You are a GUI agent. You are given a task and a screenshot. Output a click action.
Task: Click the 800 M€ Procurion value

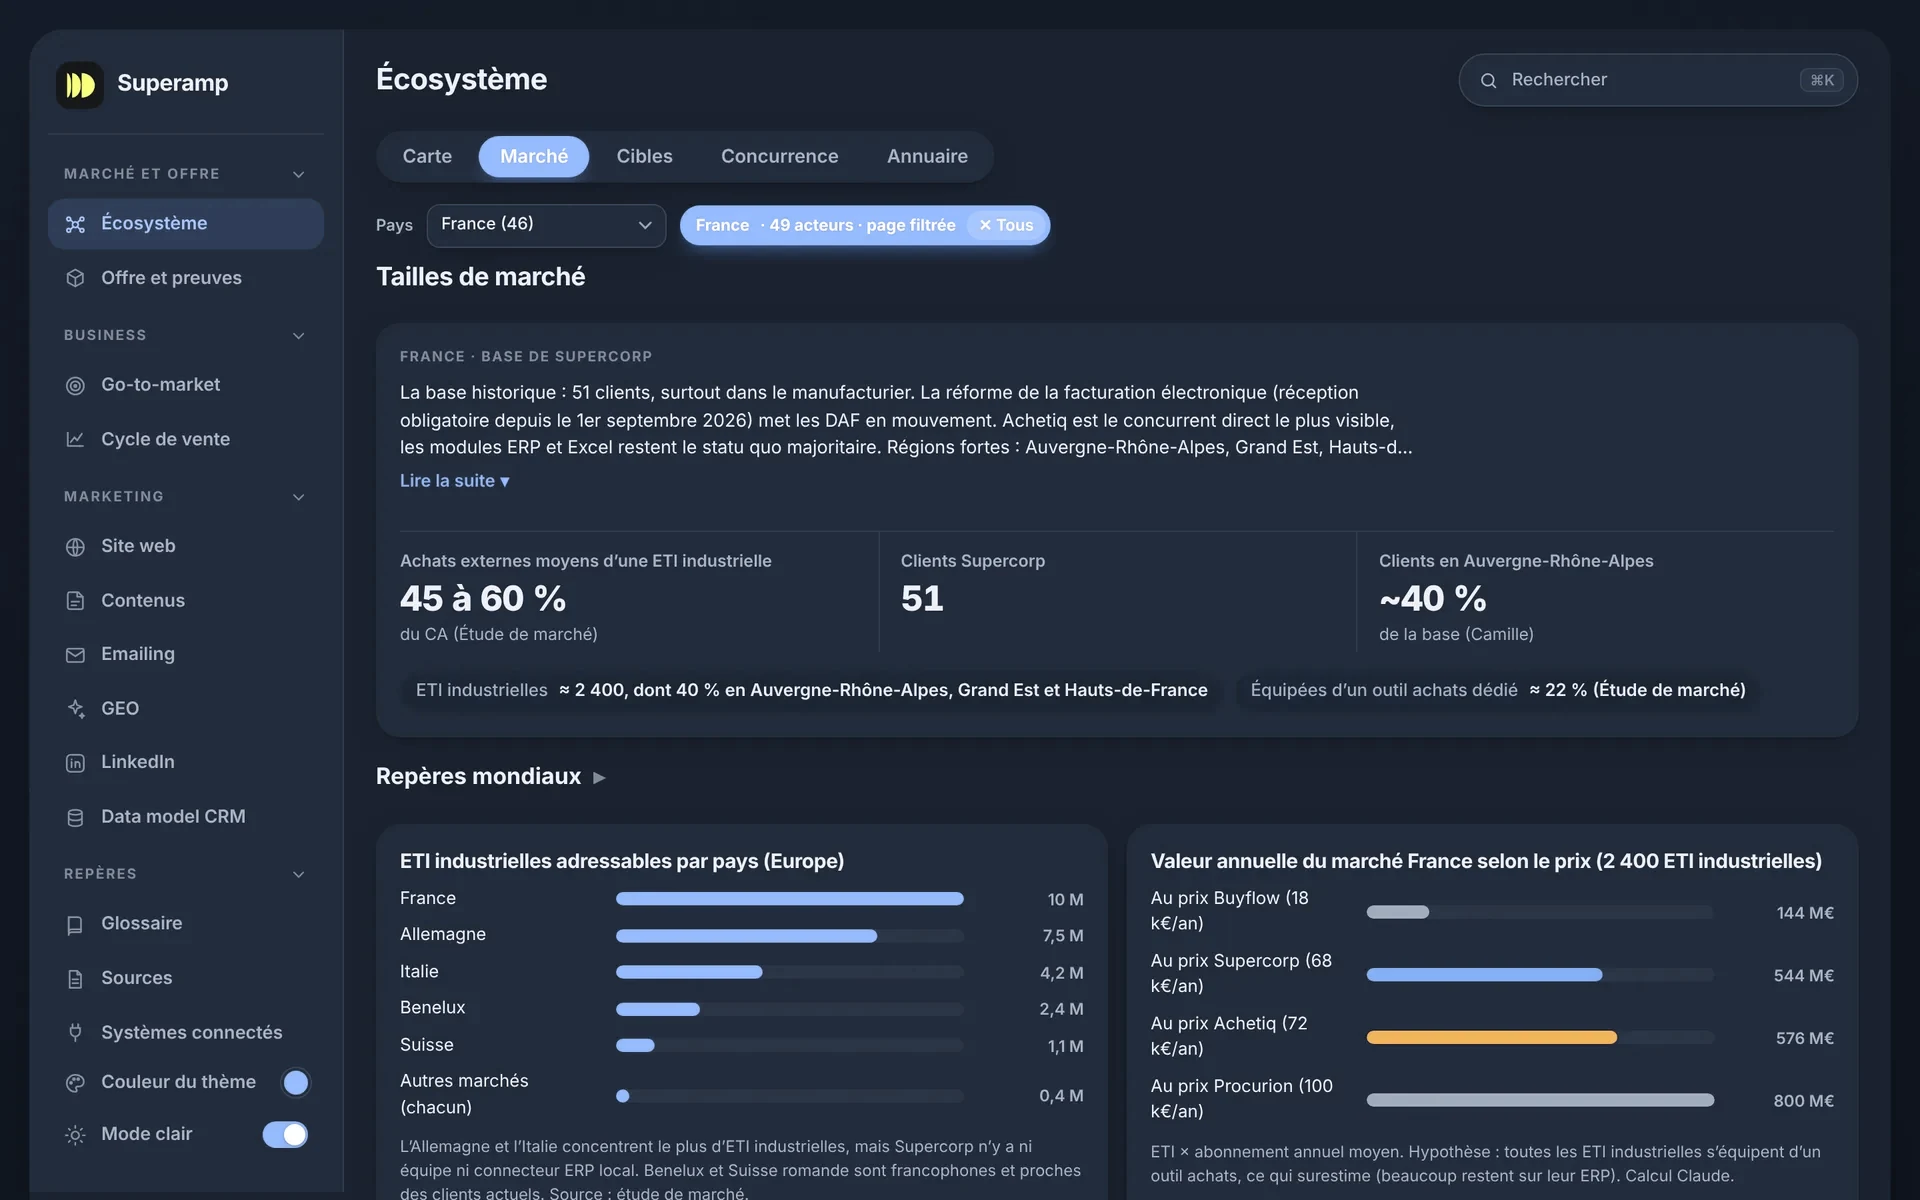[x=1804, y=1101]
